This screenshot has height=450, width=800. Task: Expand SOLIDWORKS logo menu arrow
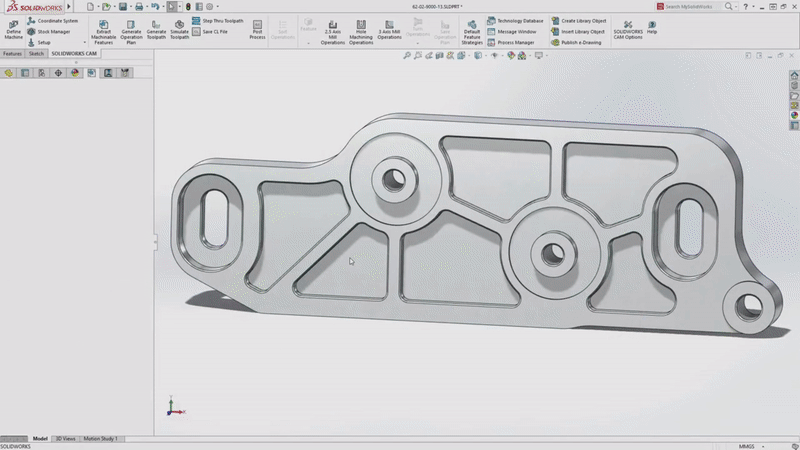tap(69, 6)
